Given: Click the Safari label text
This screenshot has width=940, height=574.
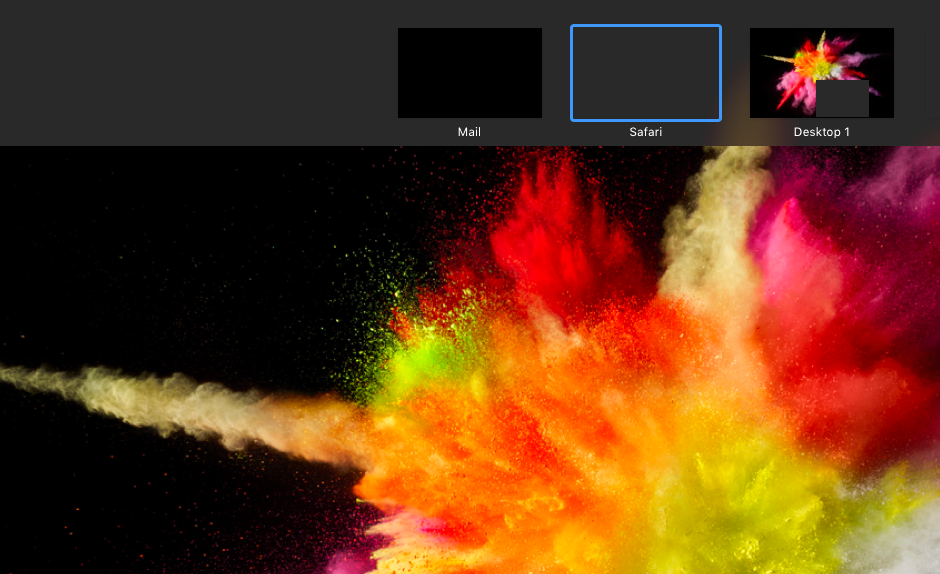Looking at the screenshot, I should (646, 132).
